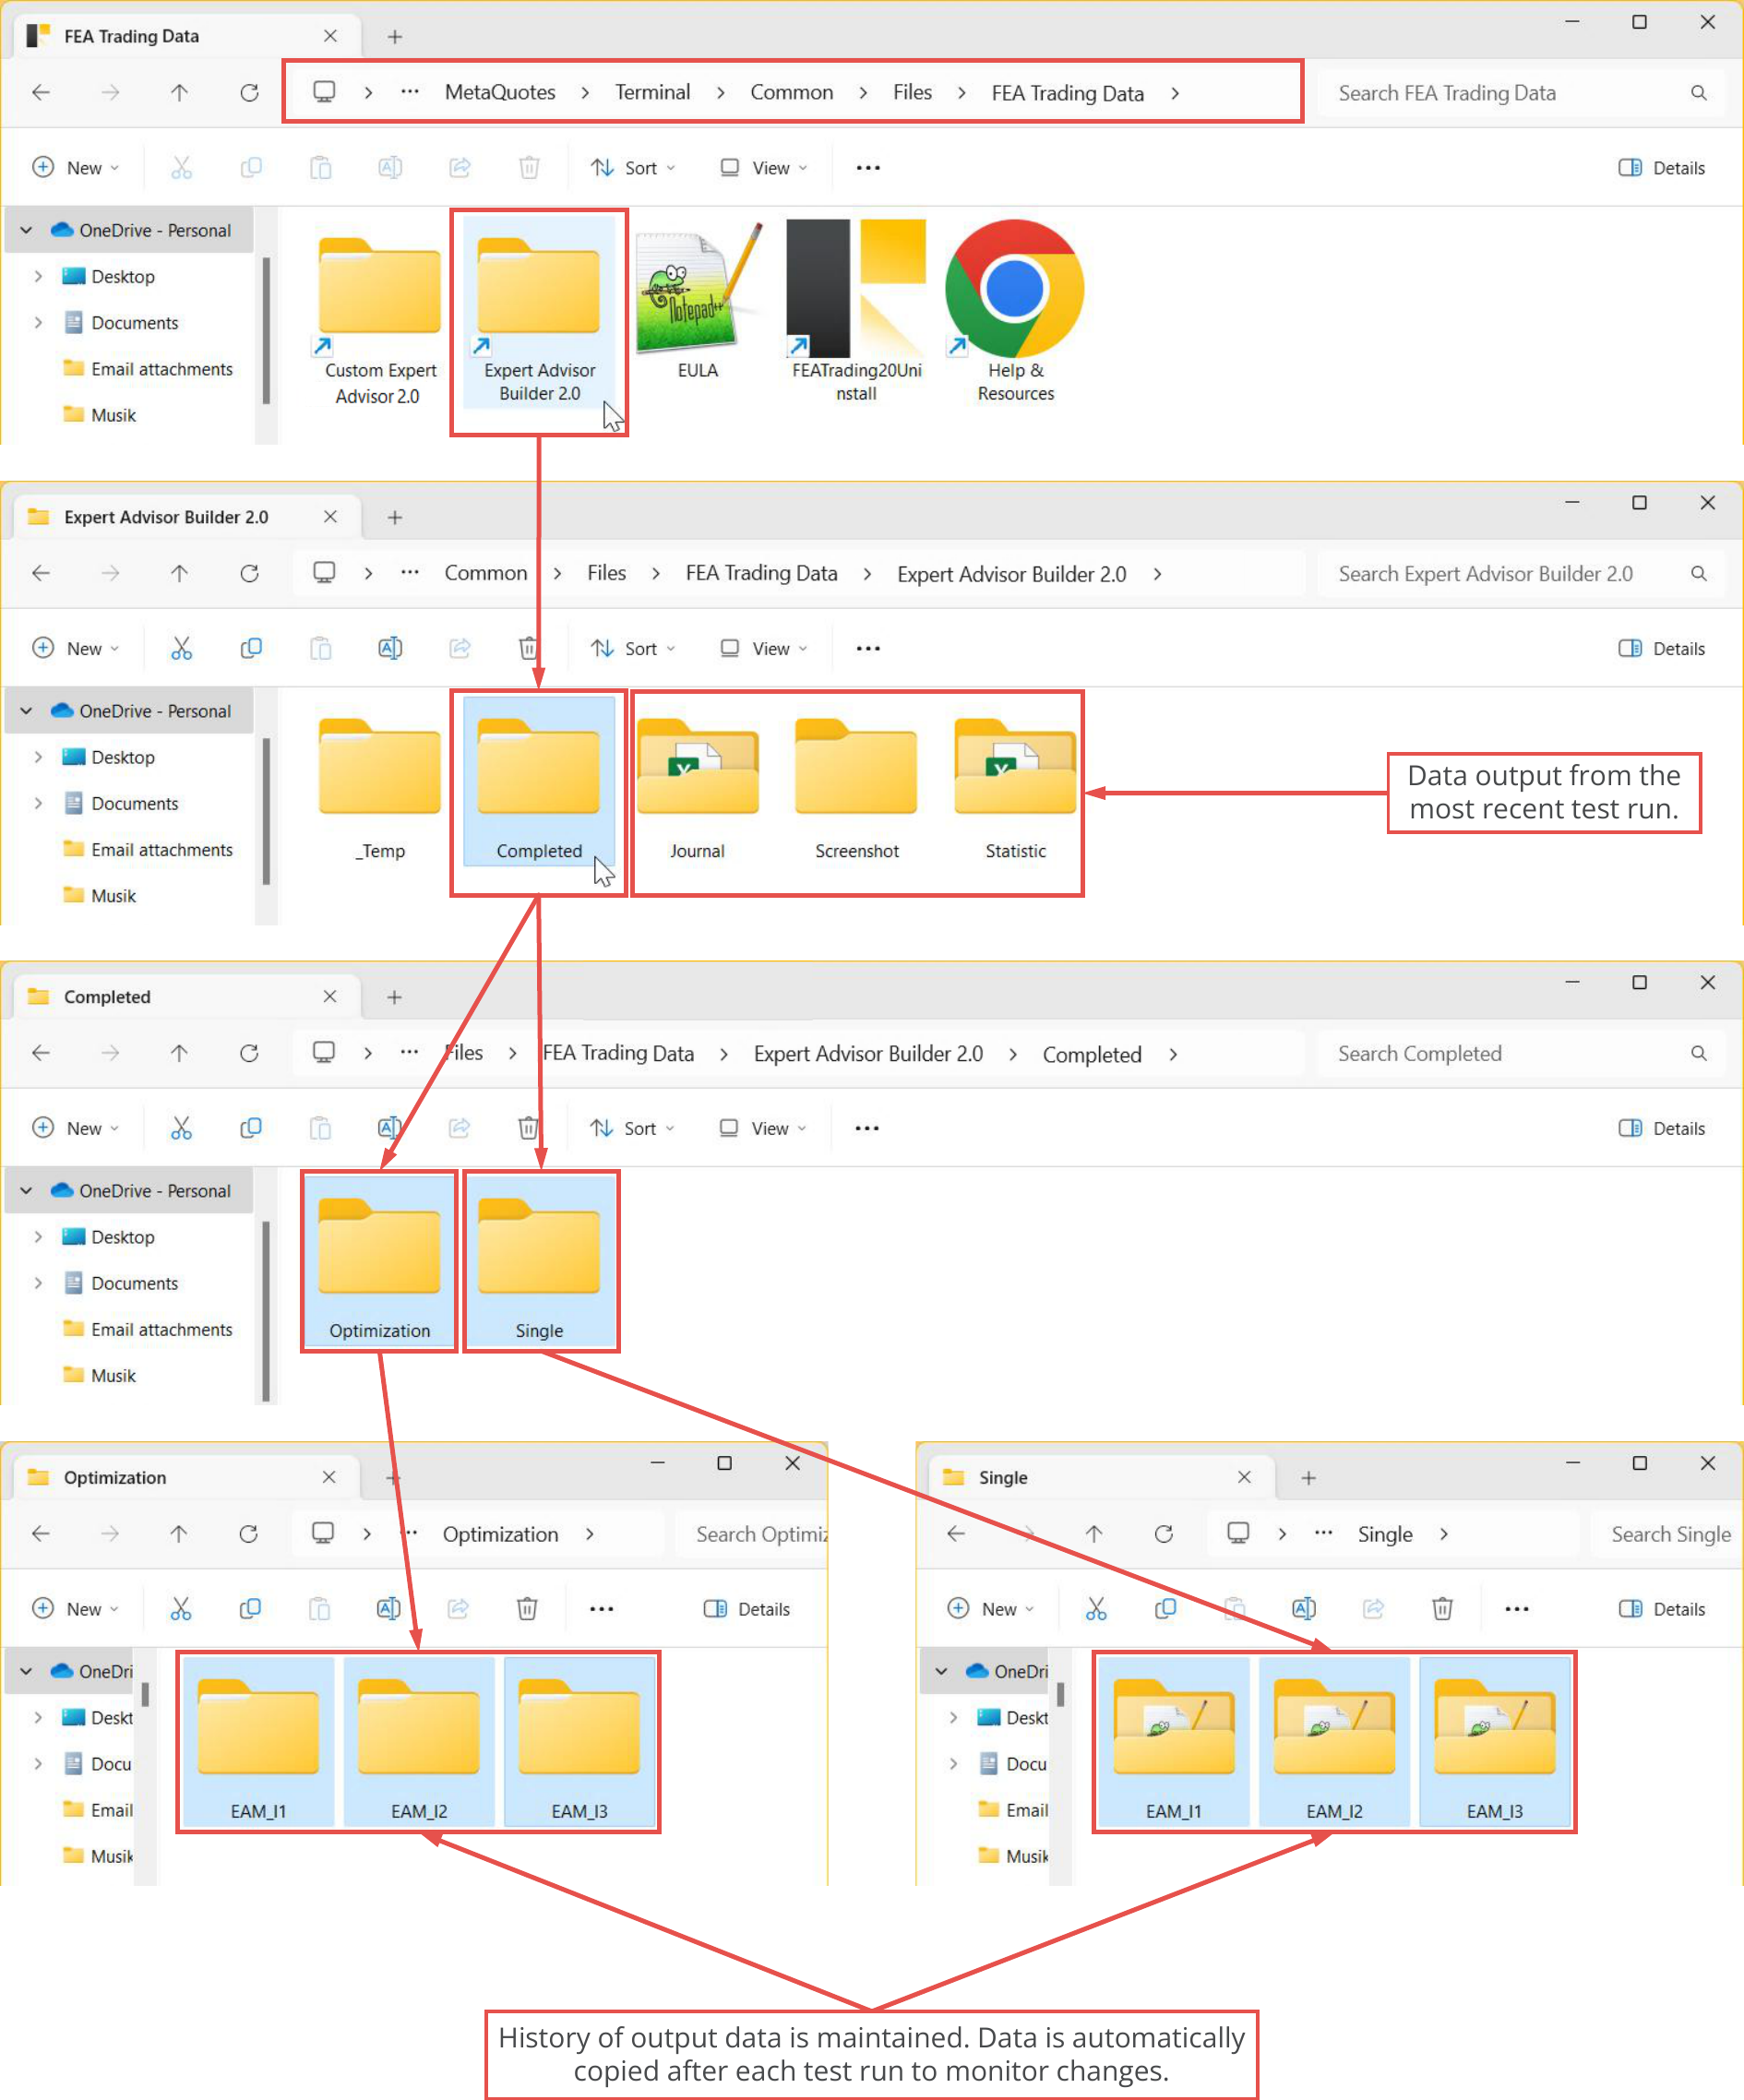Open EAM_I2 folder in Single window
This screenshot has height=2100, width=1744.
pos(1334,1743)
